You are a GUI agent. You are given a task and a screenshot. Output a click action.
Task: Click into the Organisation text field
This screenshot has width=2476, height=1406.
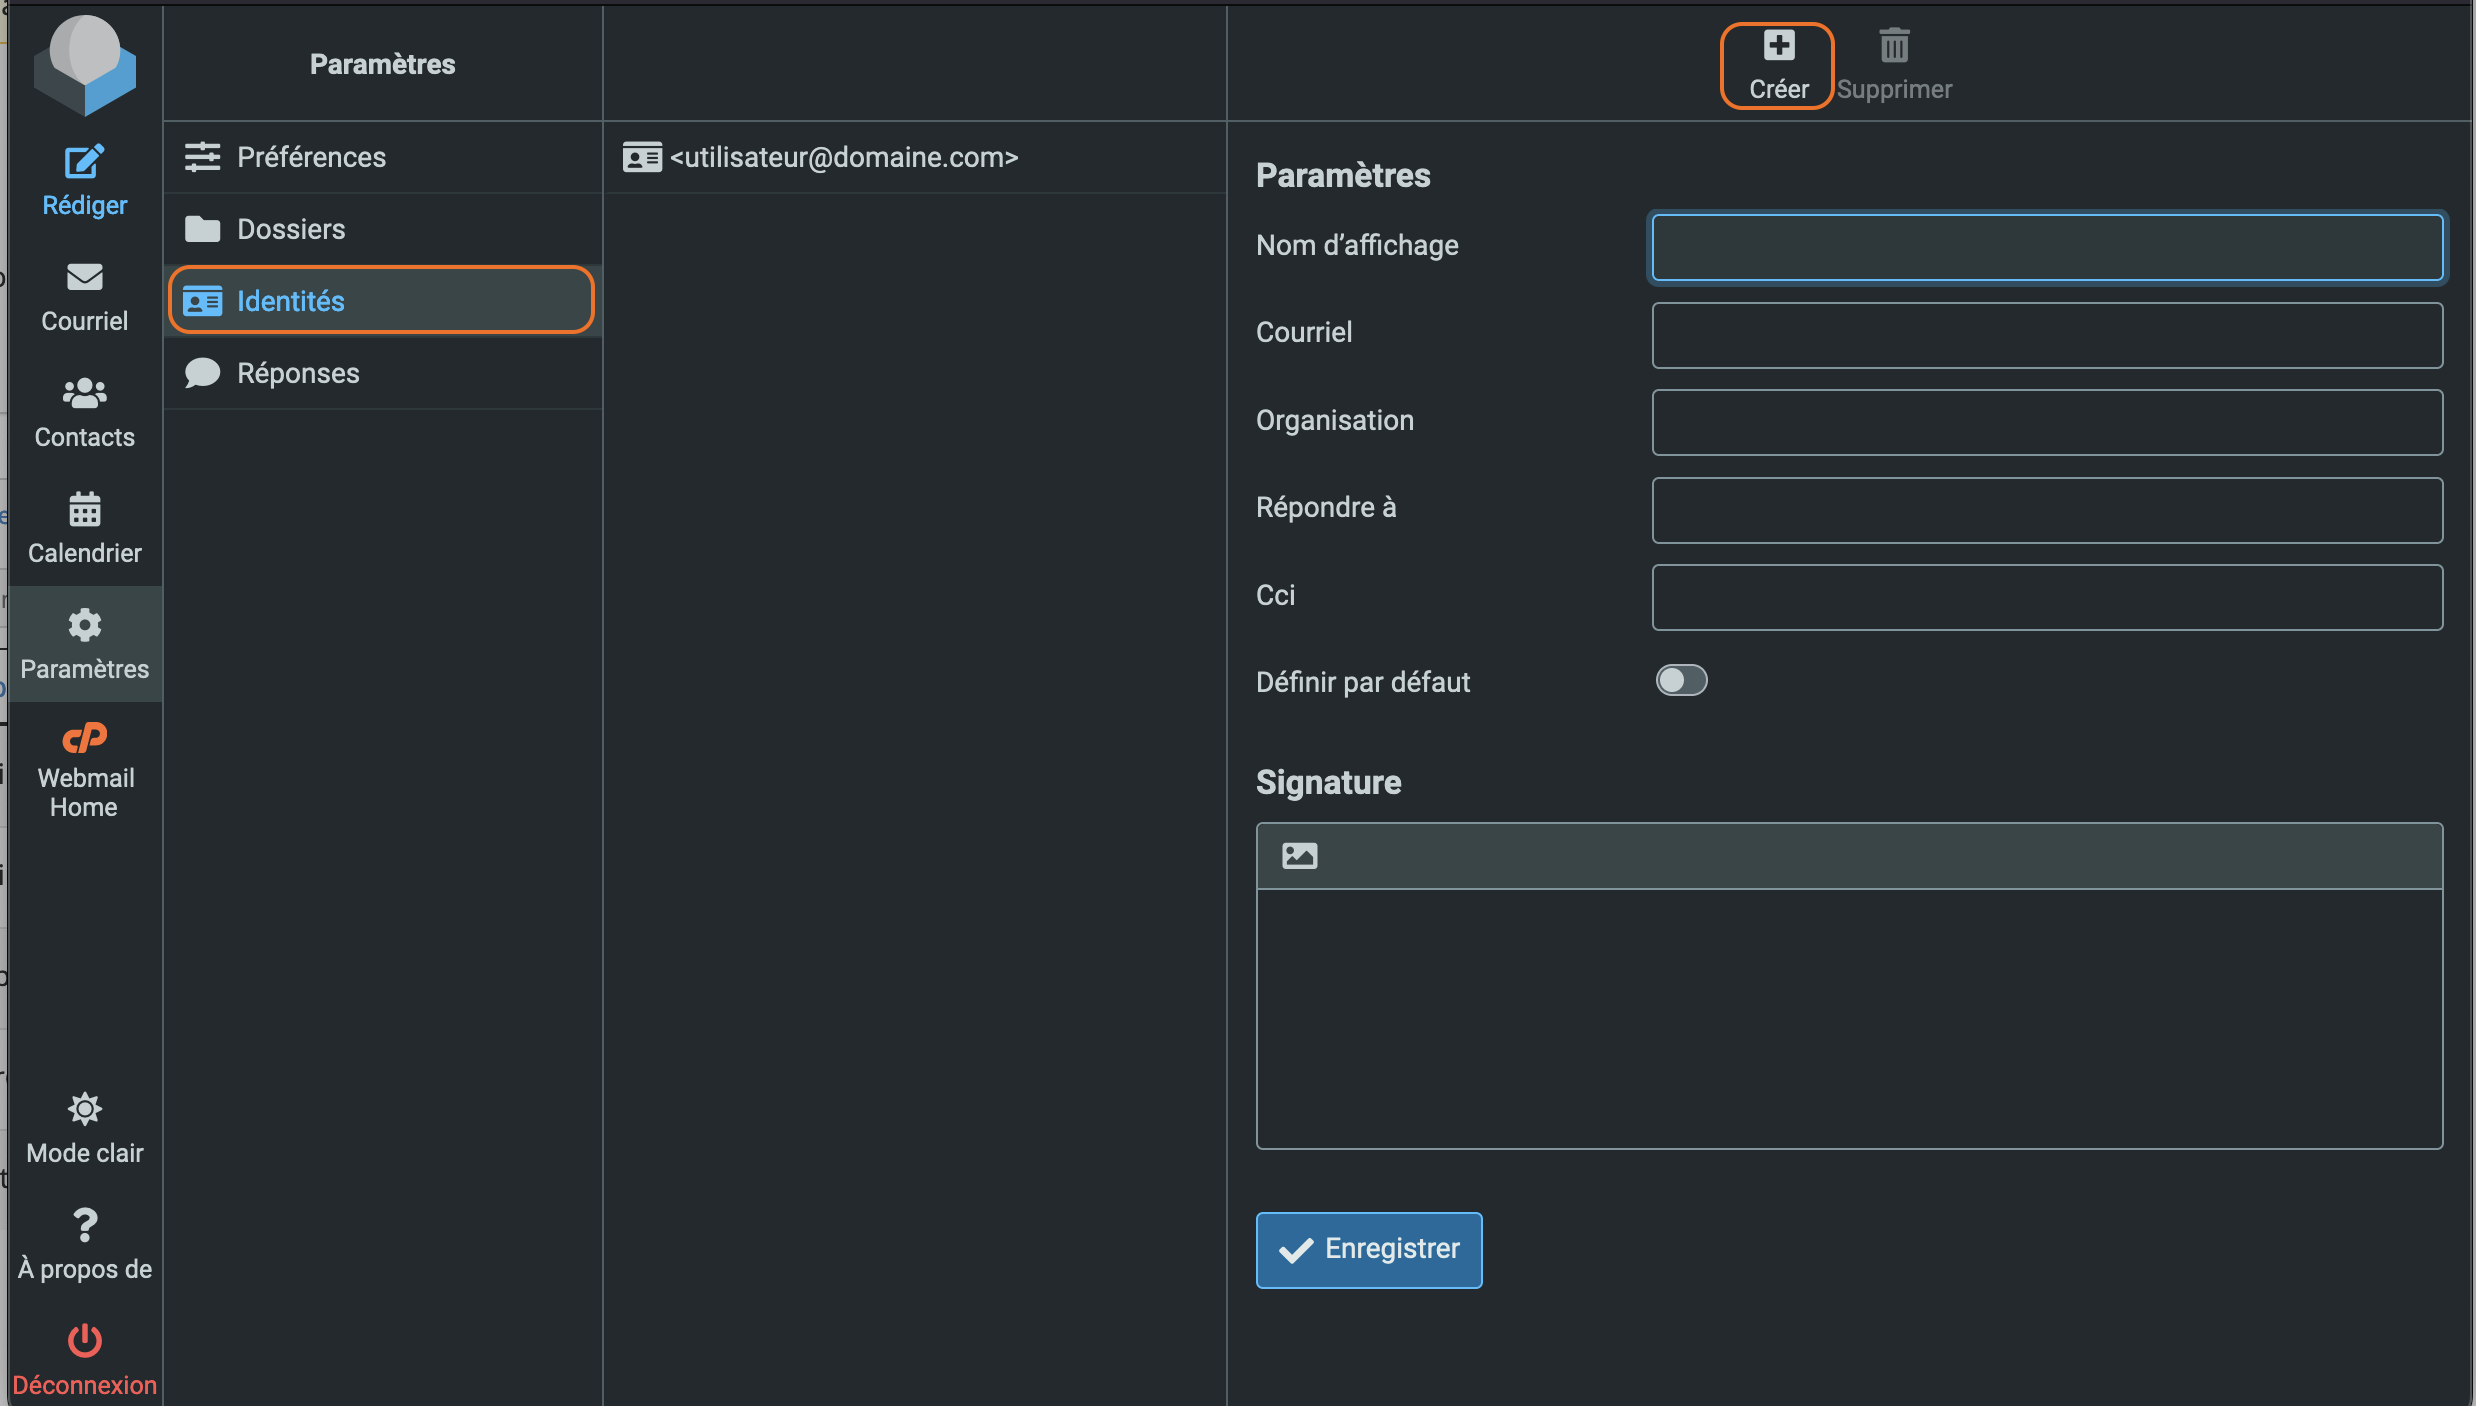pos(2047,422)
